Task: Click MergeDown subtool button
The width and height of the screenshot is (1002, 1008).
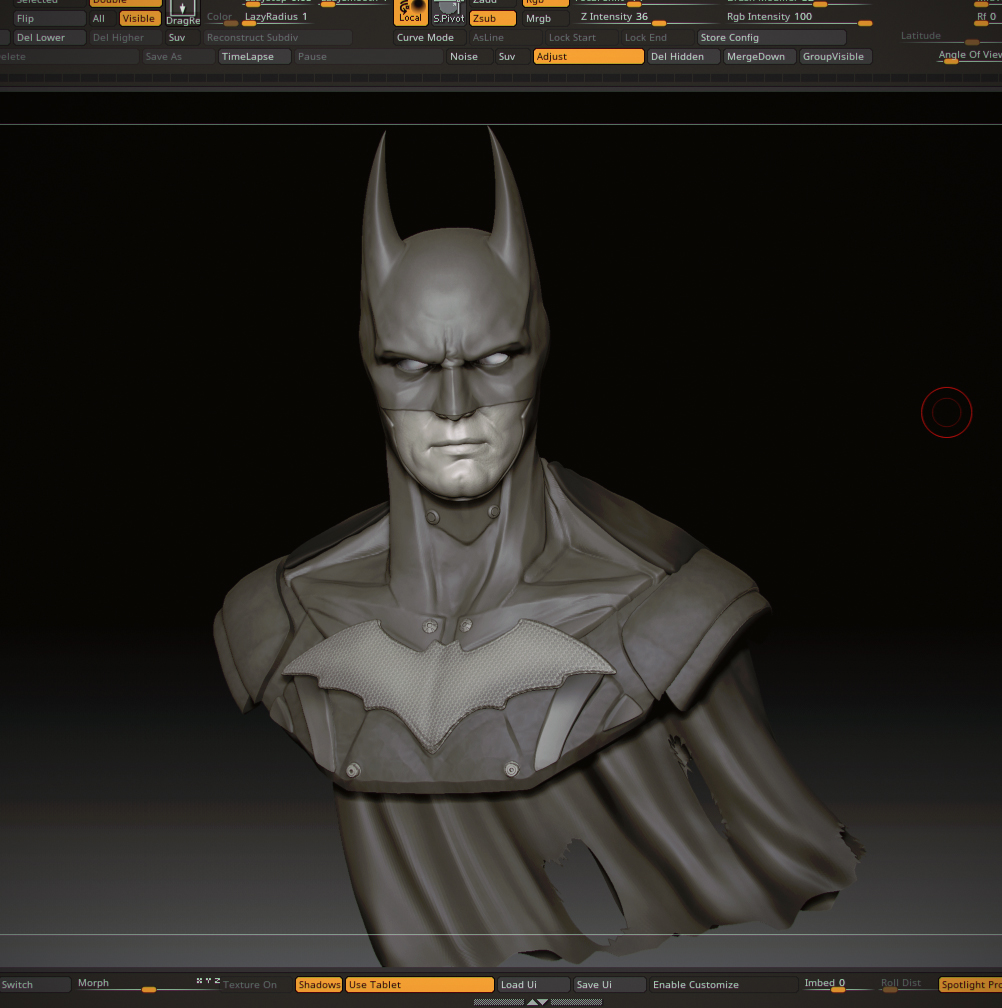Action: [x=759, y=57]
